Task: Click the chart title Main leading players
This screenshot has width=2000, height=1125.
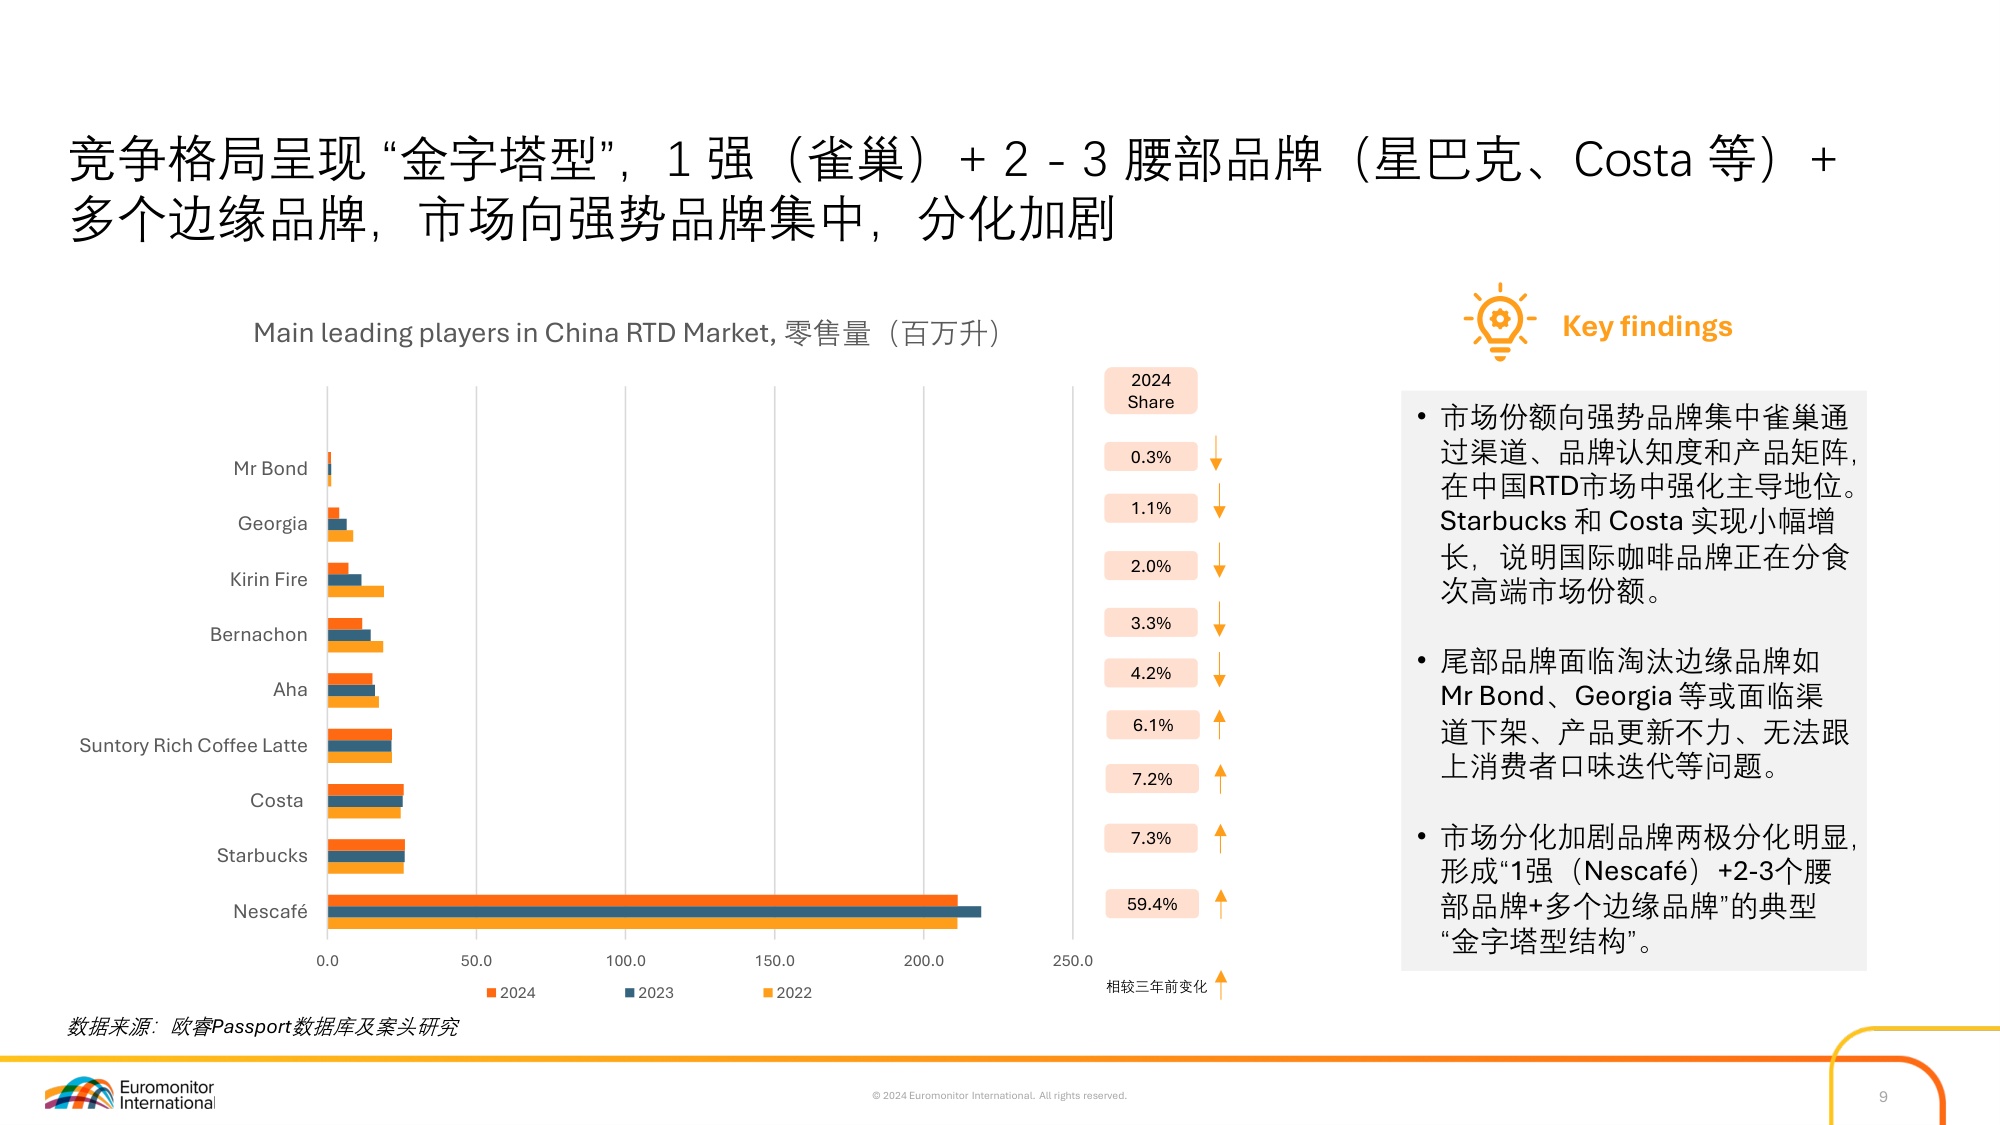Action: coord(627,333)
